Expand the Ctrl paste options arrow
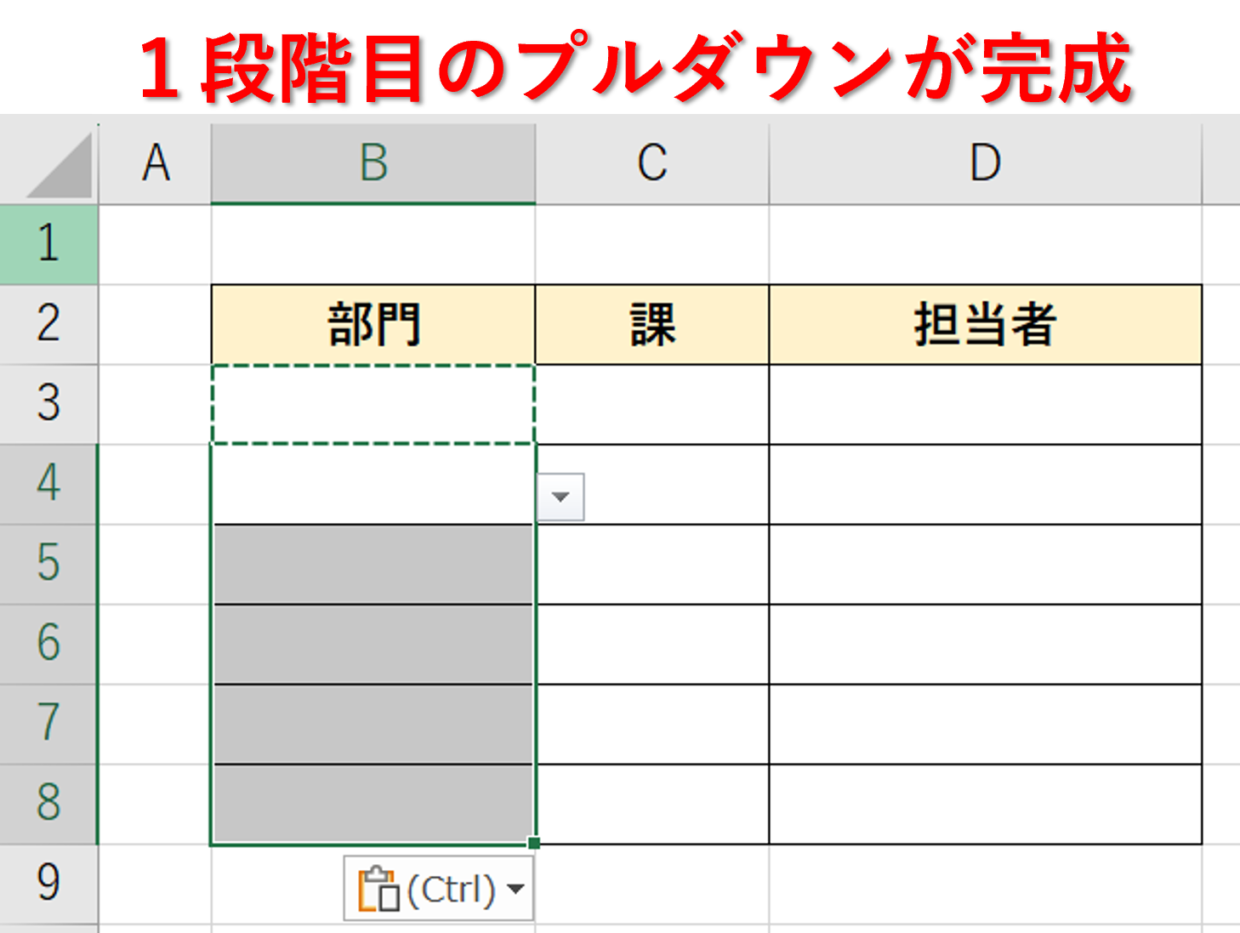1240x933 pixels. point(516,889)
